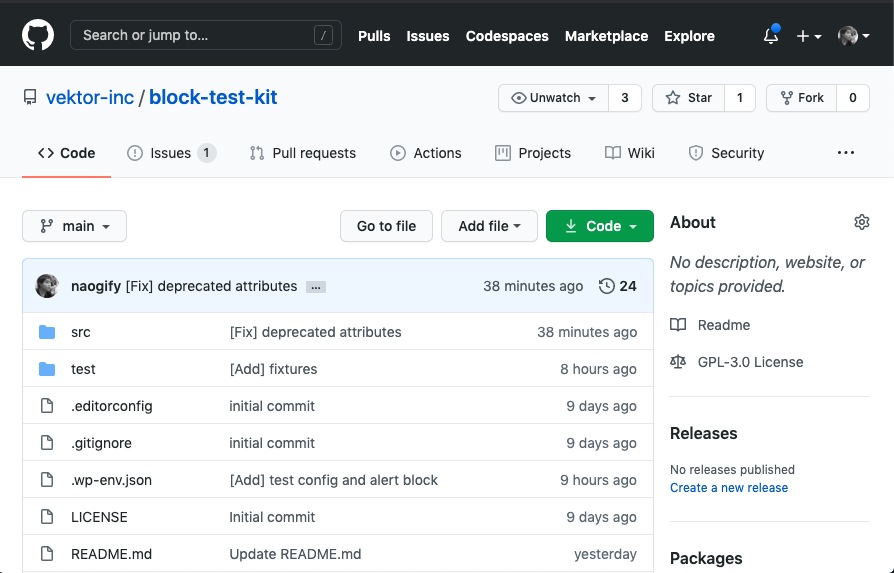Open GPL-3.0 License link
Image resolution: width=894 pixels, height=573 pixels.
[737, 362]
